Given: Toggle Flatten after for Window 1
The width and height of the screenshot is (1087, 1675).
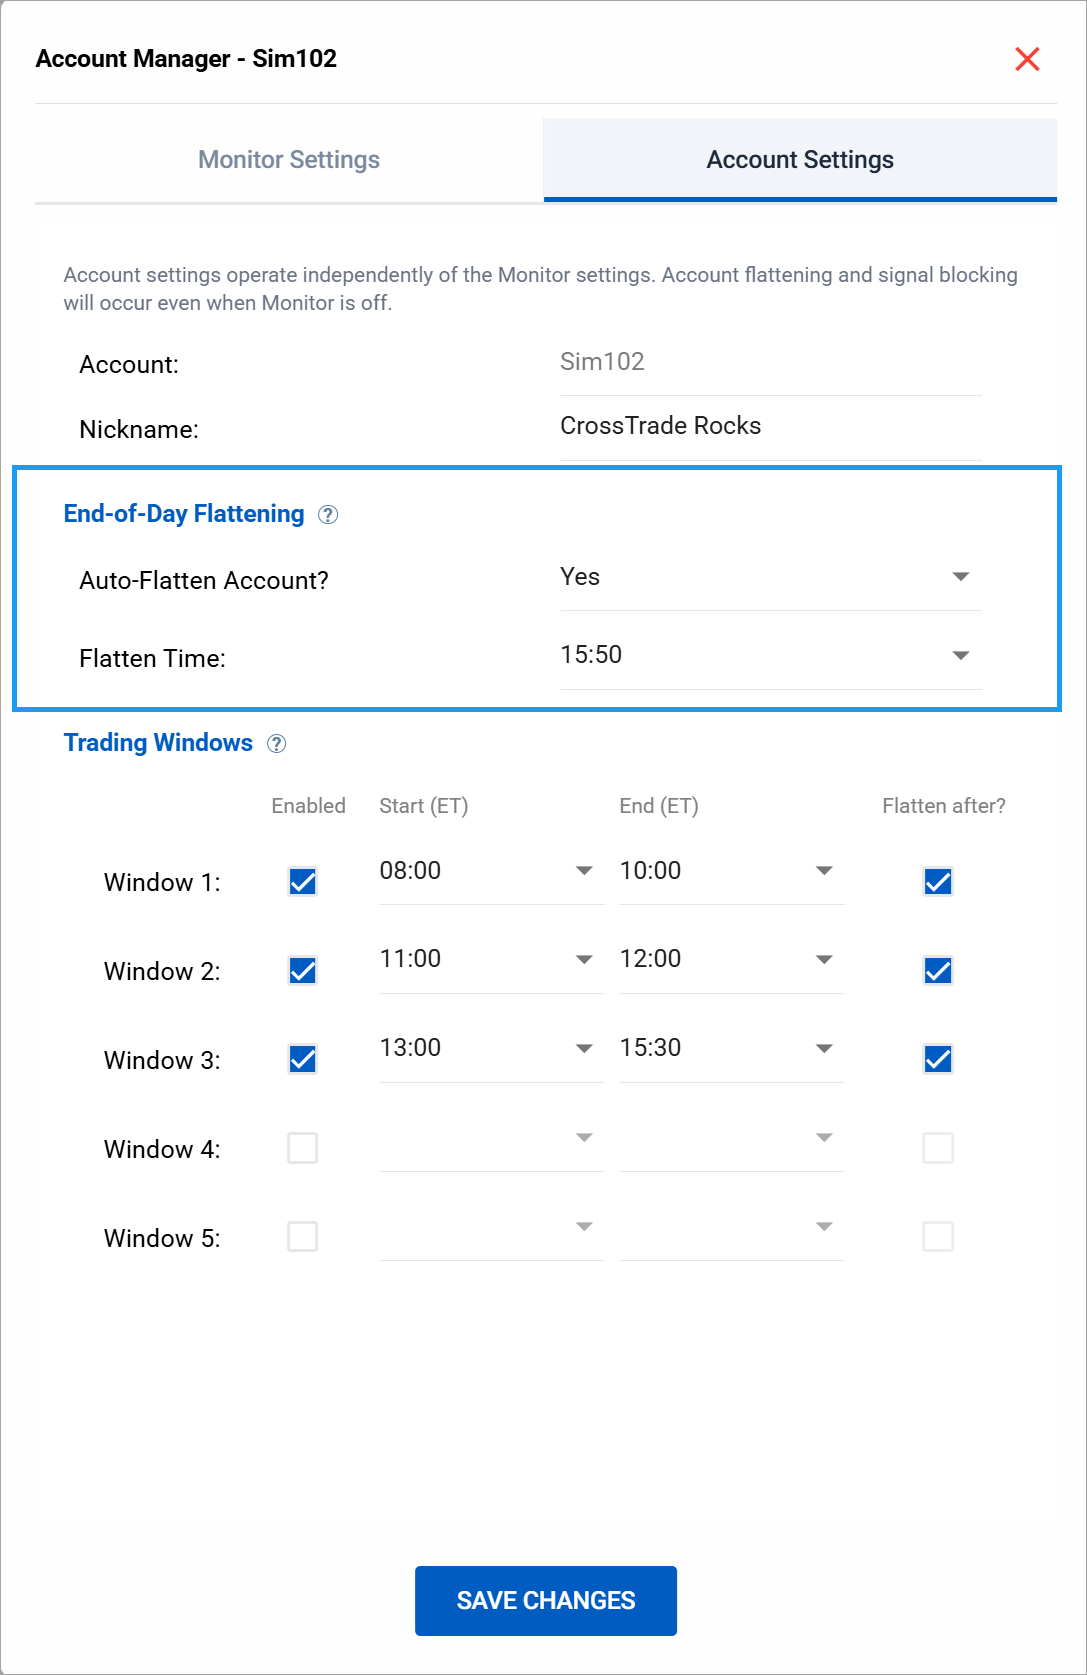Looking at the screenshot, I should pyautogui.click(x=938, y=882).
